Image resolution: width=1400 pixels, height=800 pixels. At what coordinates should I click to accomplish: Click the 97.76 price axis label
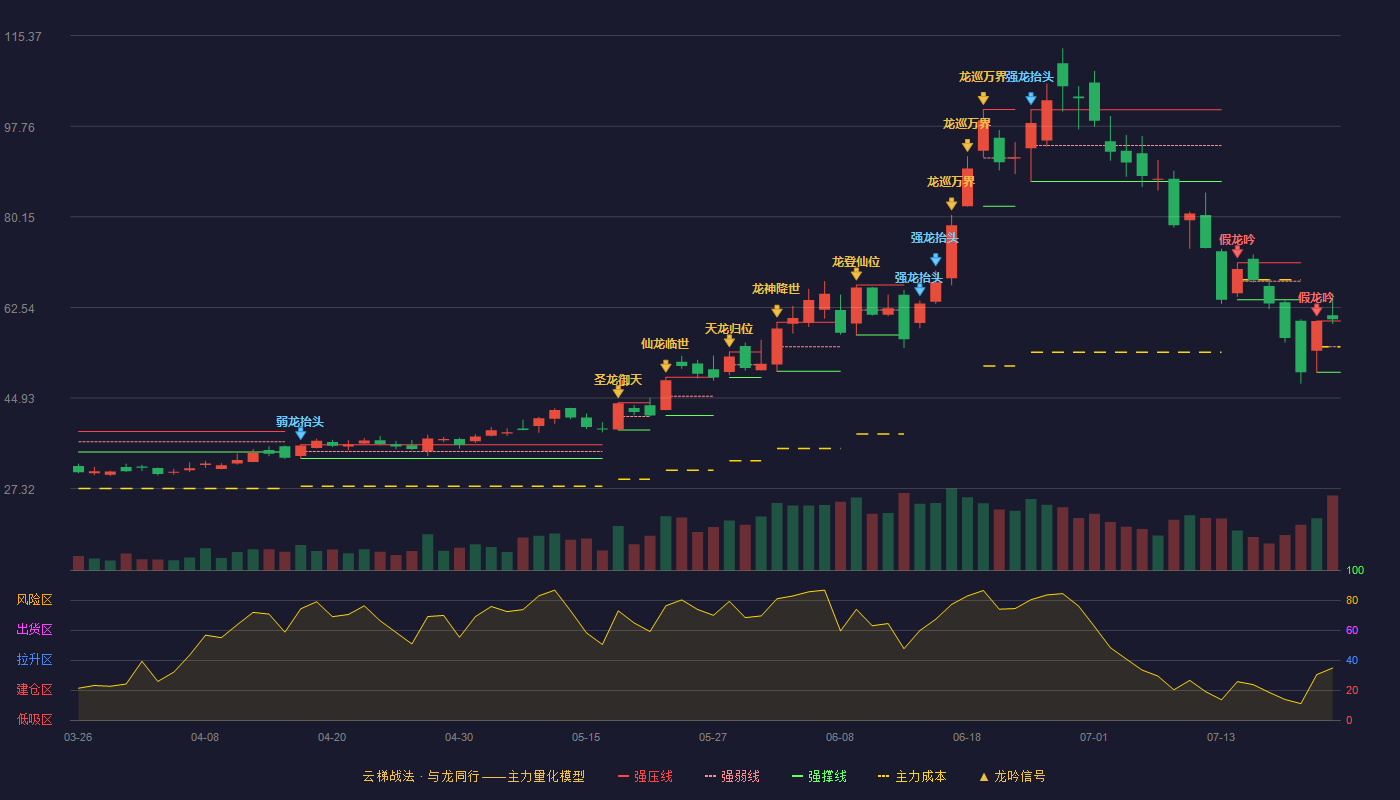click(x=23, y=127)
